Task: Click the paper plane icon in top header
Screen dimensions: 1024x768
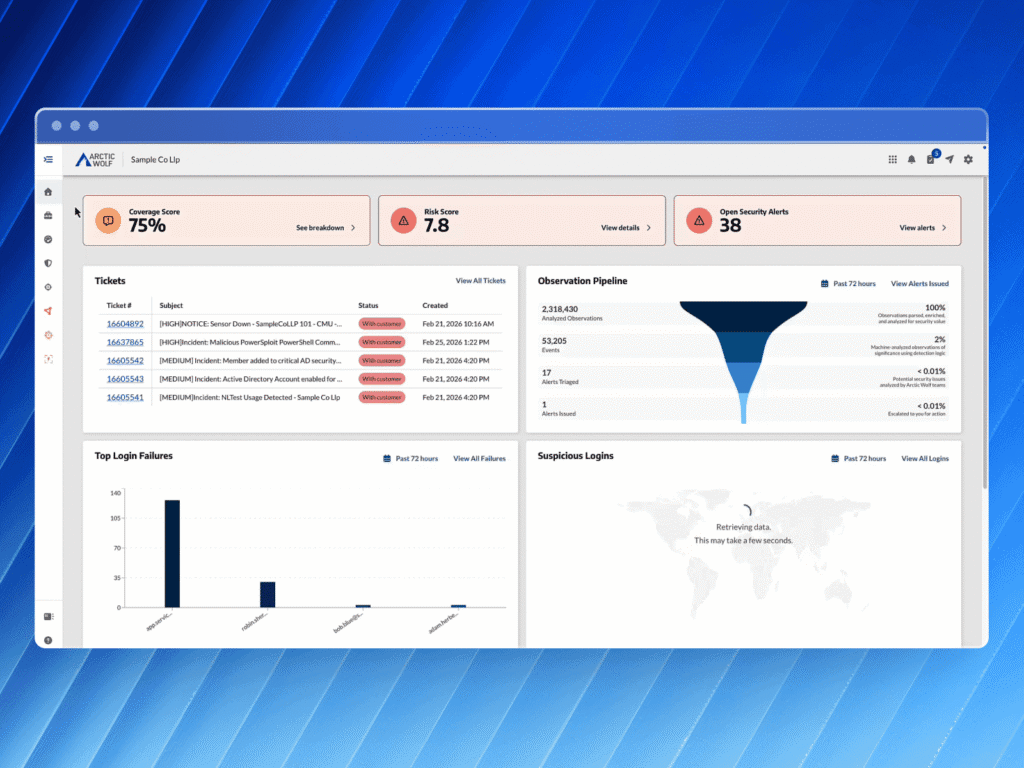Action: pos(950,159)
